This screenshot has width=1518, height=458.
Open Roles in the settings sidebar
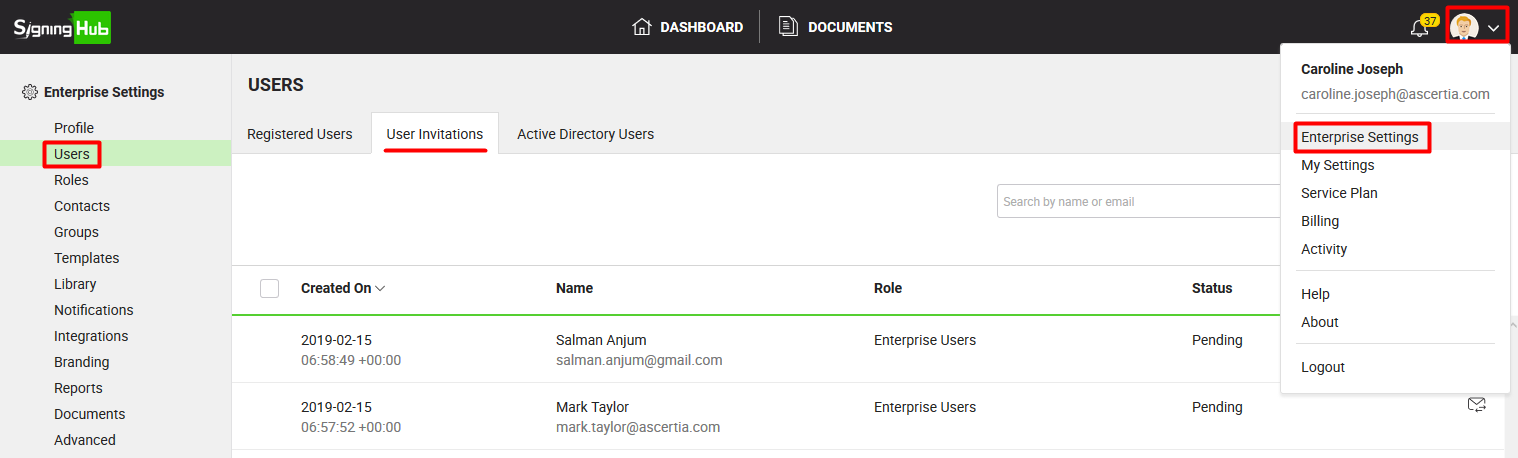coord(71,180)
